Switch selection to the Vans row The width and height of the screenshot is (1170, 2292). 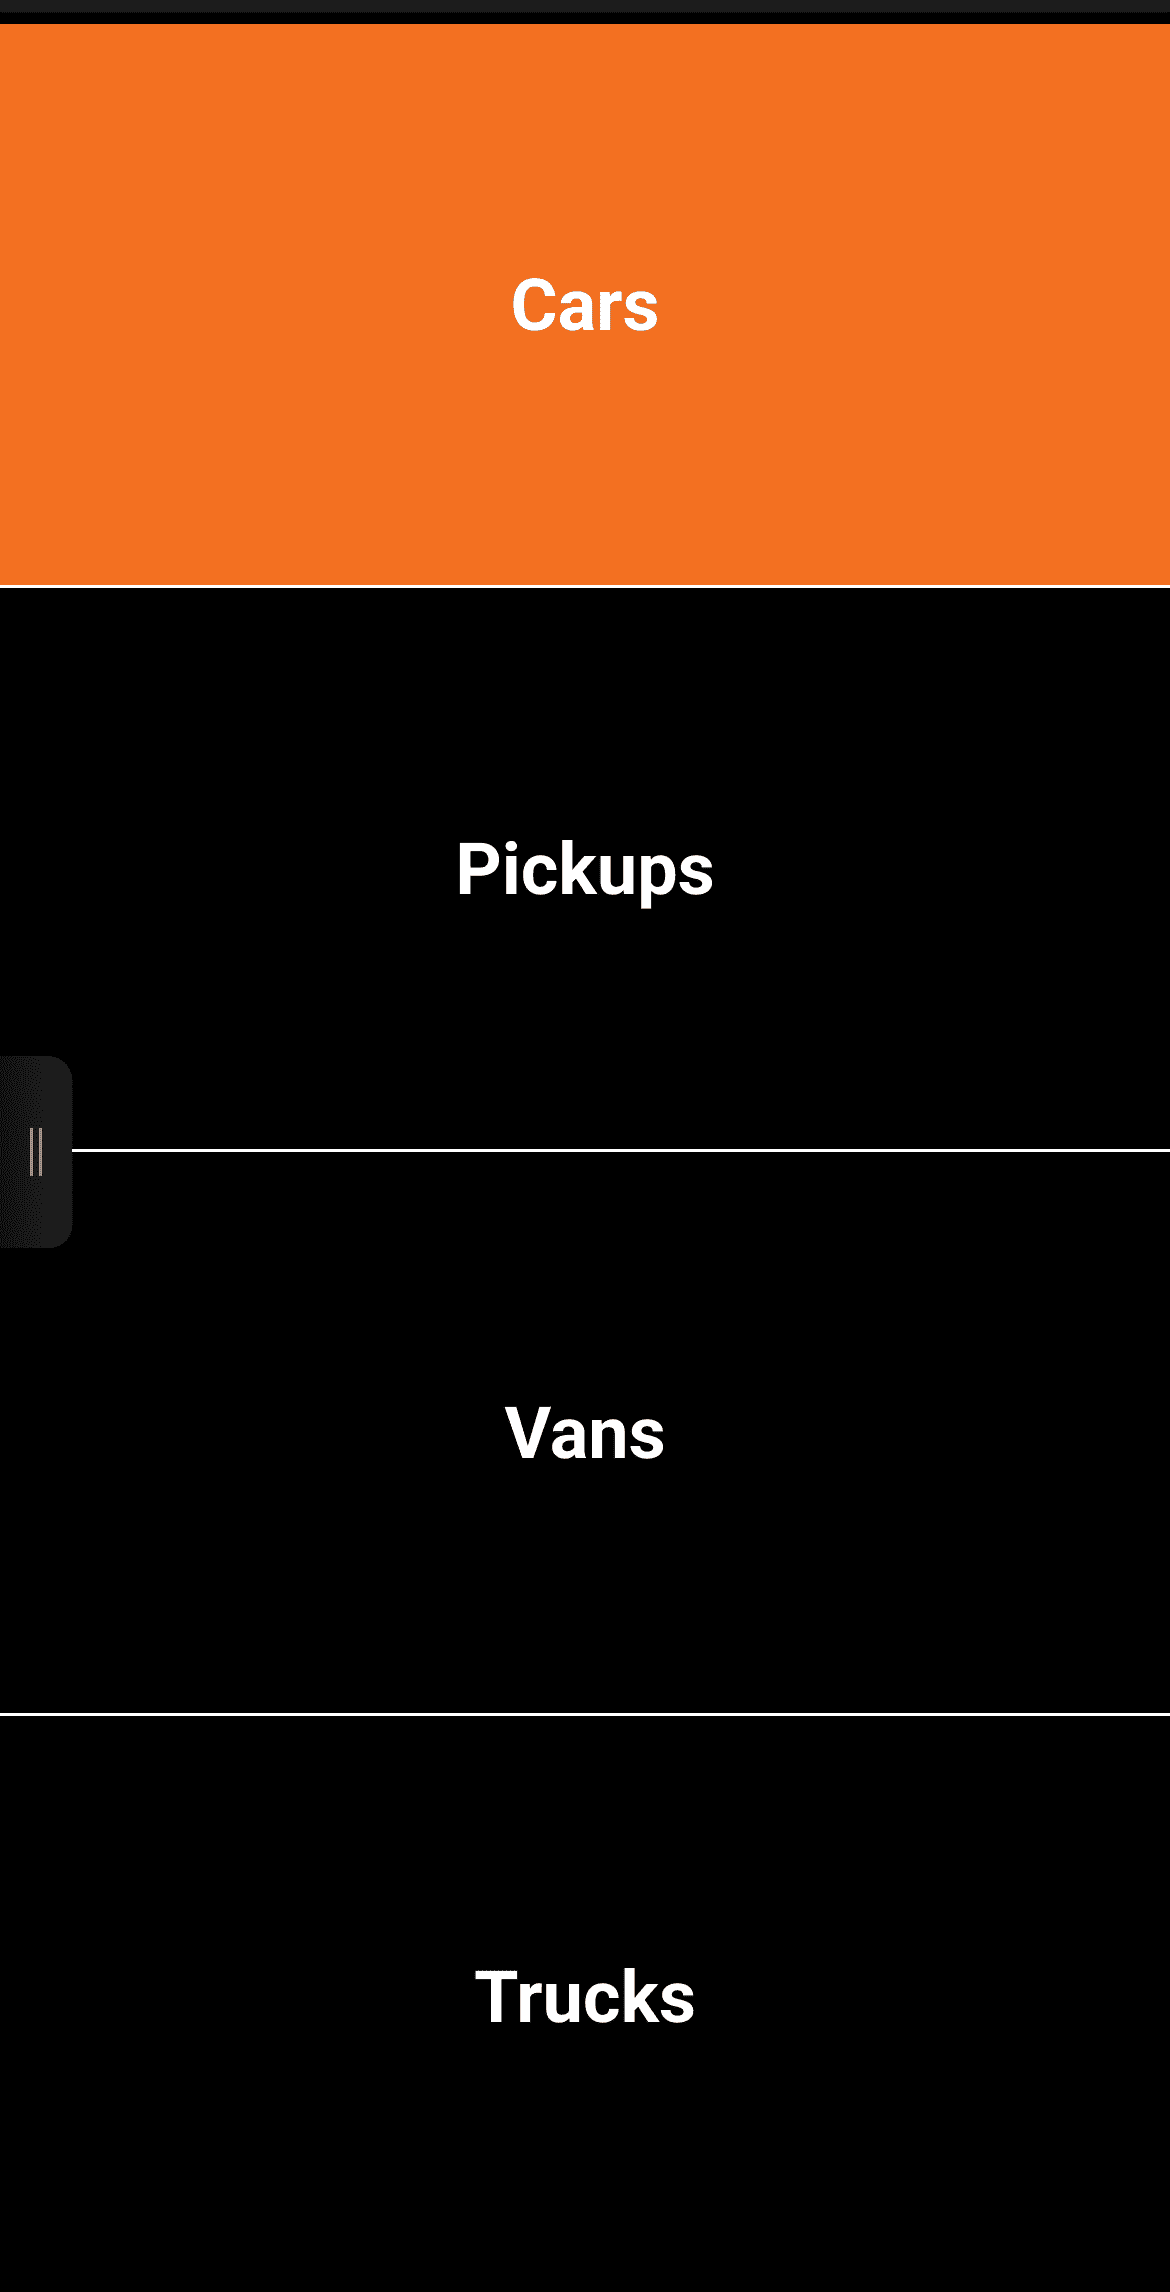(585, 1432)
